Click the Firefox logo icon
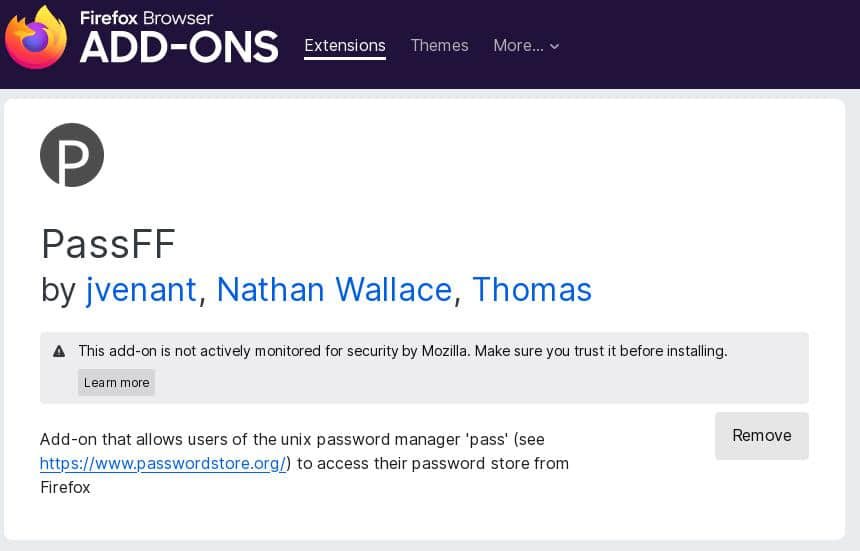 click(x=36, y=38)
